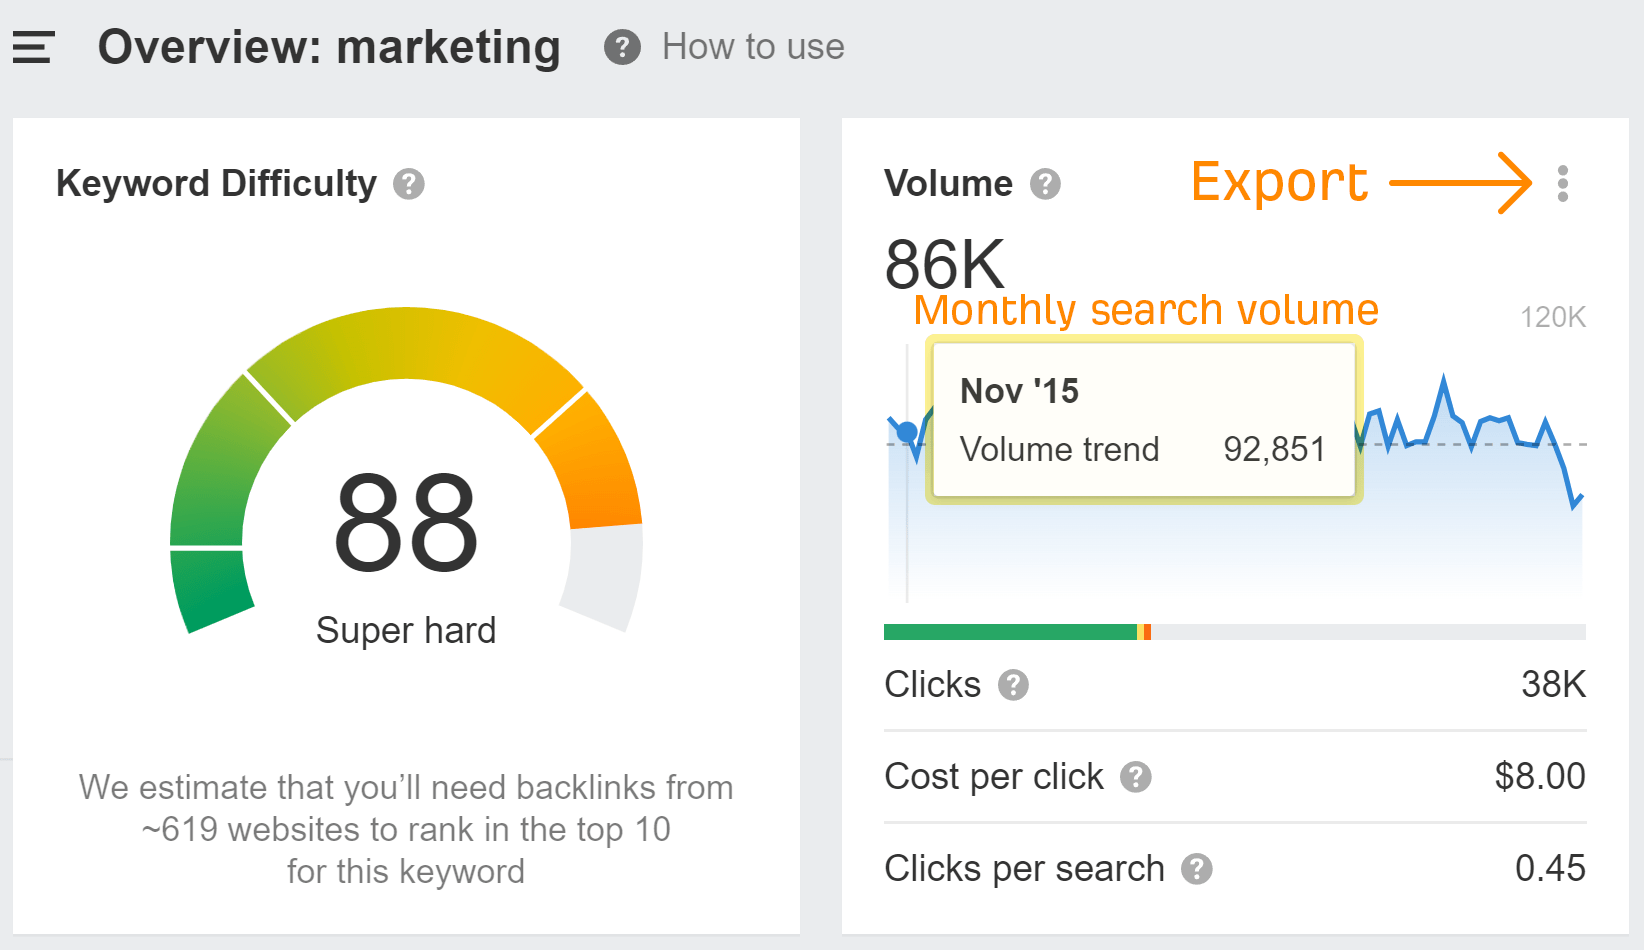
Task: Open the Keyword Difficulty help tooltip
Action: click(410, 184)
